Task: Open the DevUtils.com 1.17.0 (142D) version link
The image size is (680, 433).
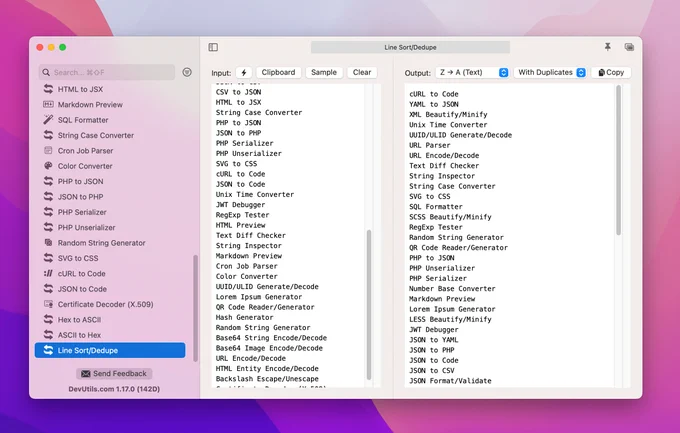Action: click(114, 389)
